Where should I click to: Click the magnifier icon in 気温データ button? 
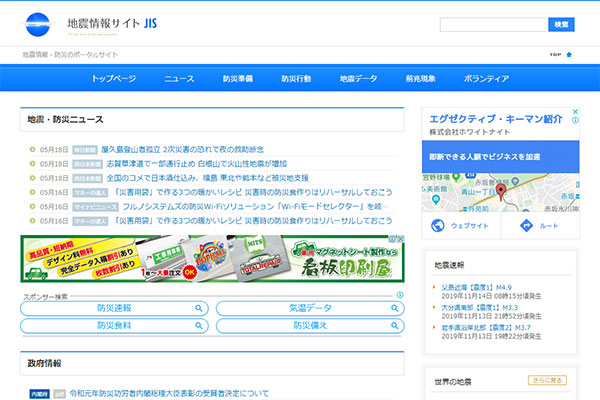click(x=396, y=308)
